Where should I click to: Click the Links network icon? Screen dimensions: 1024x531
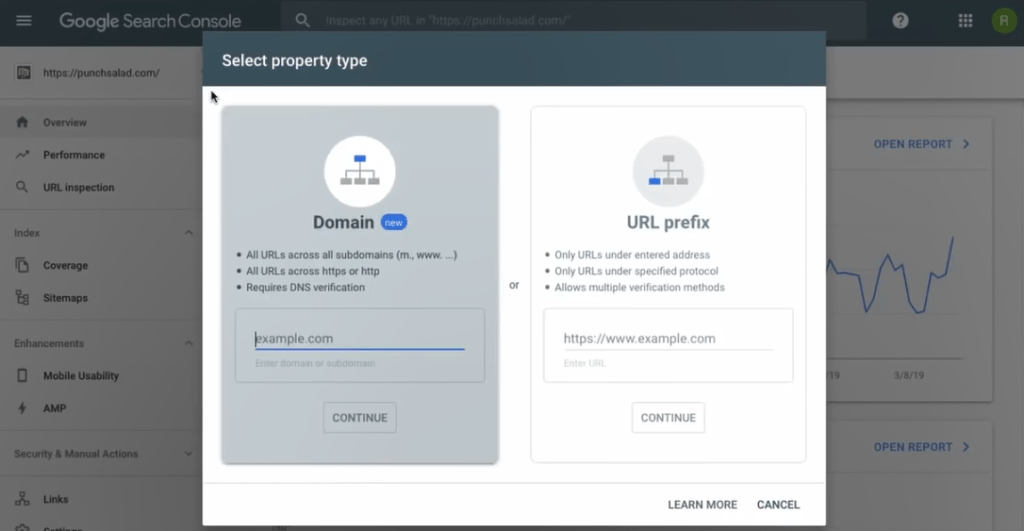22,499
